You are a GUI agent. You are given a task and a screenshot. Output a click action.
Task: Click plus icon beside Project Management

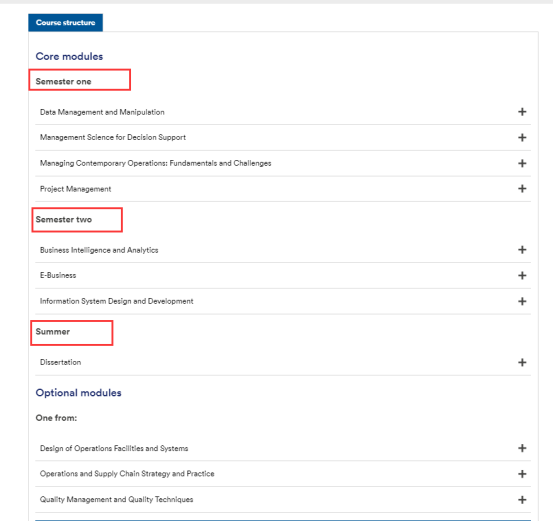pyautogui.click(x=522, y=189)
